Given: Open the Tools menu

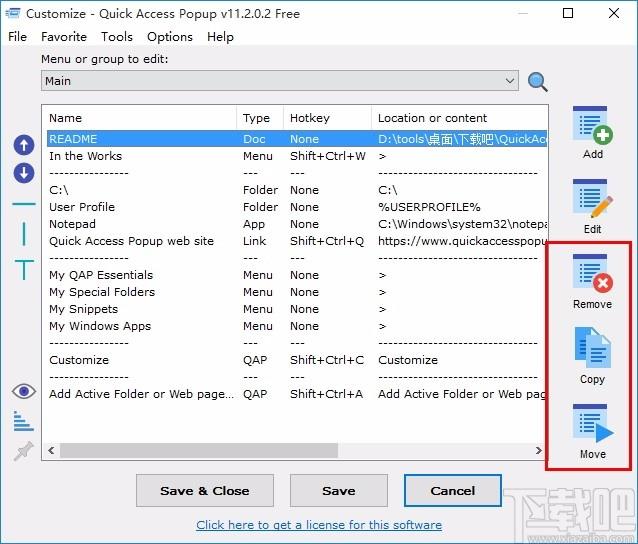Looking at the screenshot, I should [117, 37].
